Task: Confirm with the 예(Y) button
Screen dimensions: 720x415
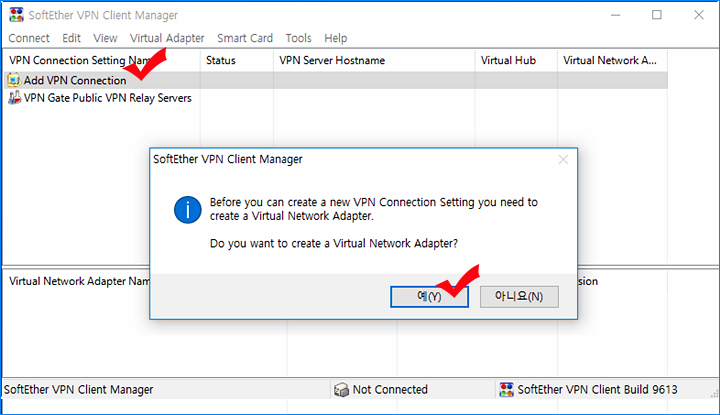Action: [x=429, y=297]
